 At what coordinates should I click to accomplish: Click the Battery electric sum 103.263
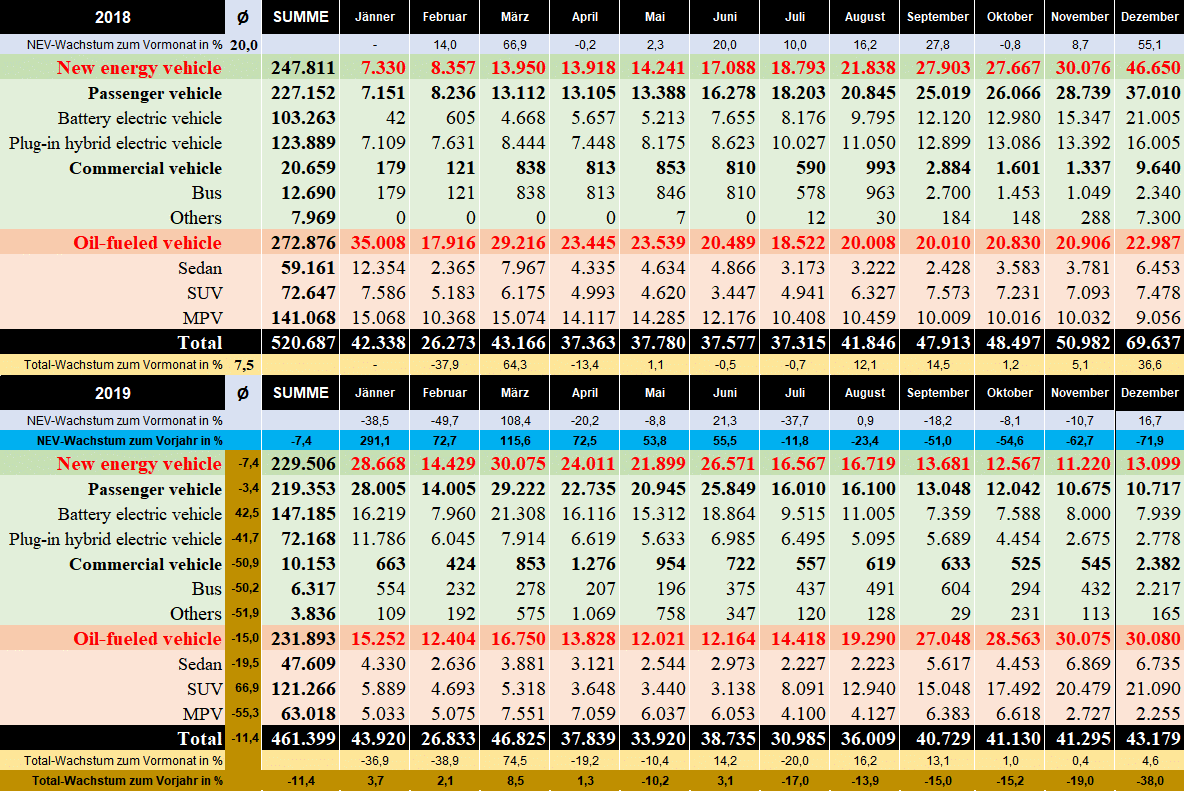coord(303,118)
